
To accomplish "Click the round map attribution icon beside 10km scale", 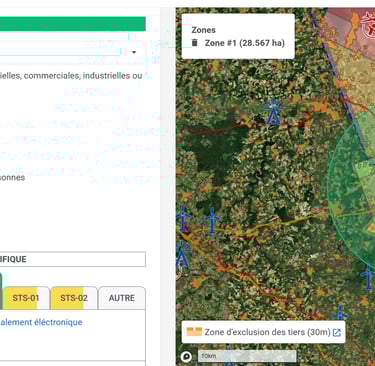I will pyautogui.click(x=186, y=357).
